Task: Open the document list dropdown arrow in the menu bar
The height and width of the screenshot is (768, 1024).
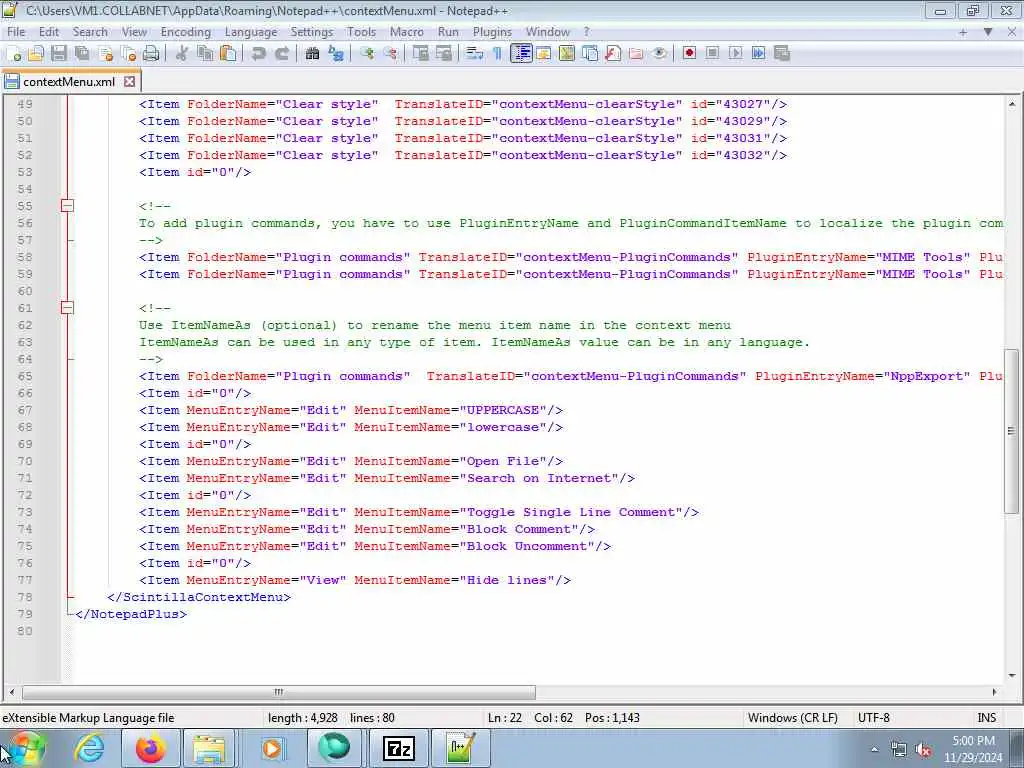Action: (988, 31)
